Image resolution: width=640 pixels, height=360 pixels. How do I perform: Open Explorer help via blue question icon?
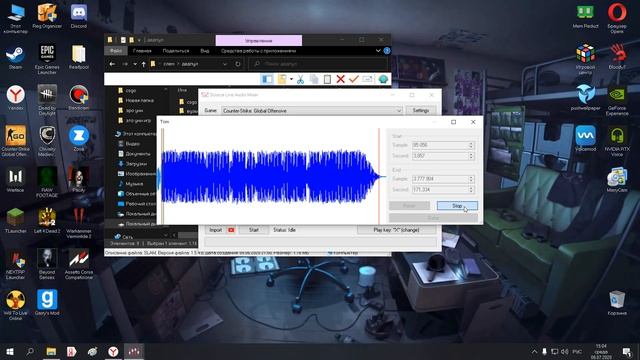[x=387, y=51]
